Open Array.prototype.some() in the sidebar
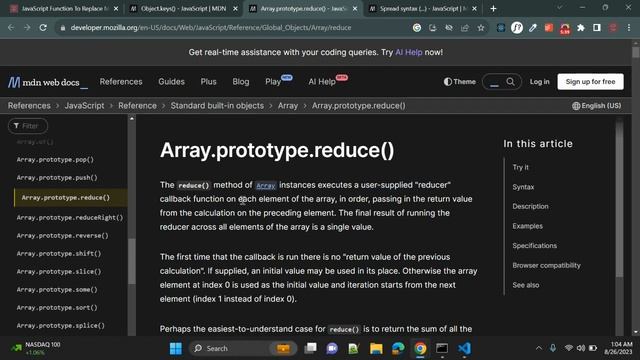Screen dimensions: 640x360 (57, 289)
